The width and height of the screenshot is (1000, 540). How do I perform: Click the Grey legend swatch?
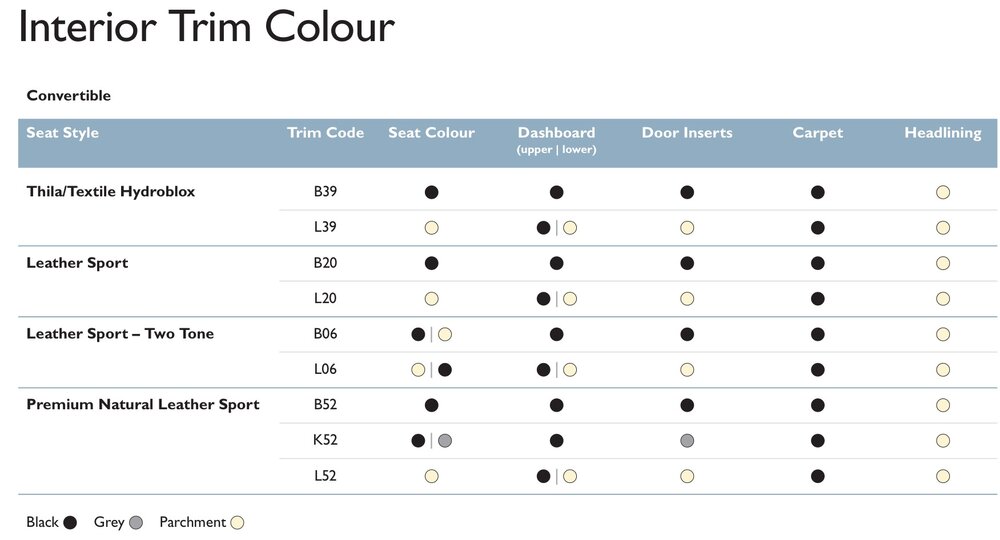(136, 523)
